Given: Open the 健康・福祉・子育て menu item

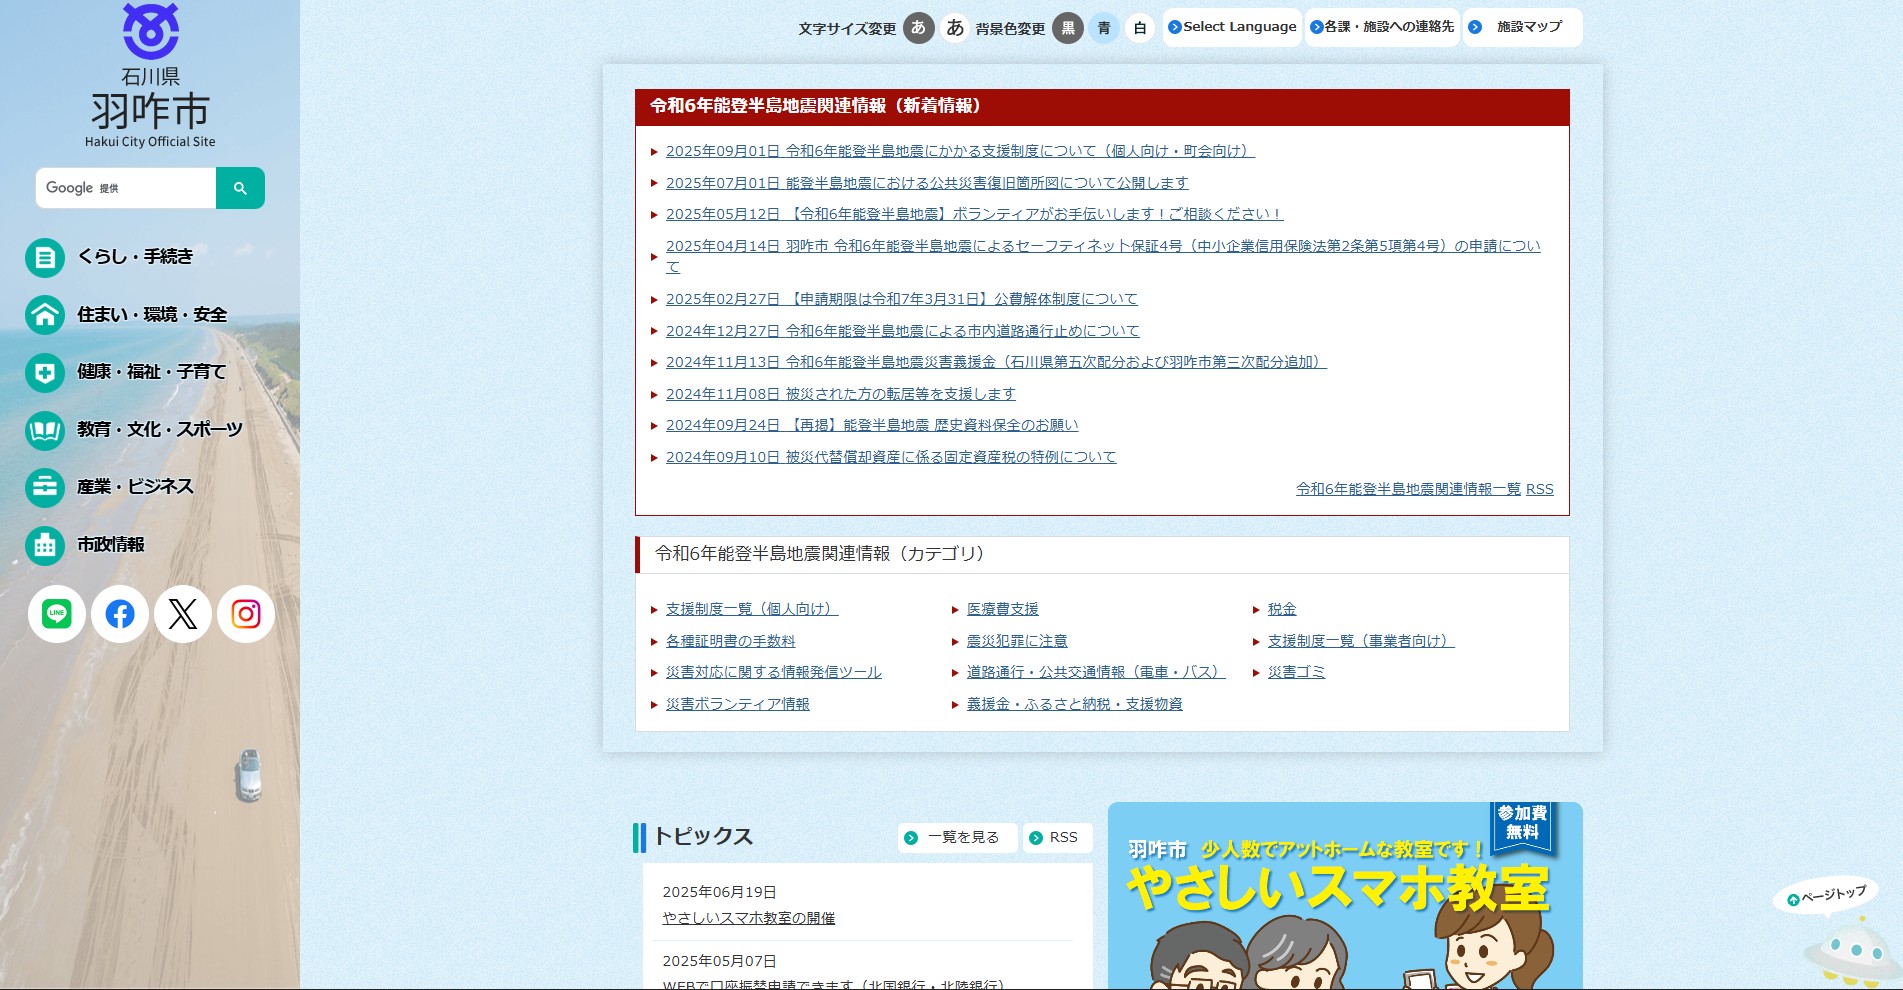Looking at the screenshot, I should coord(152,372).
